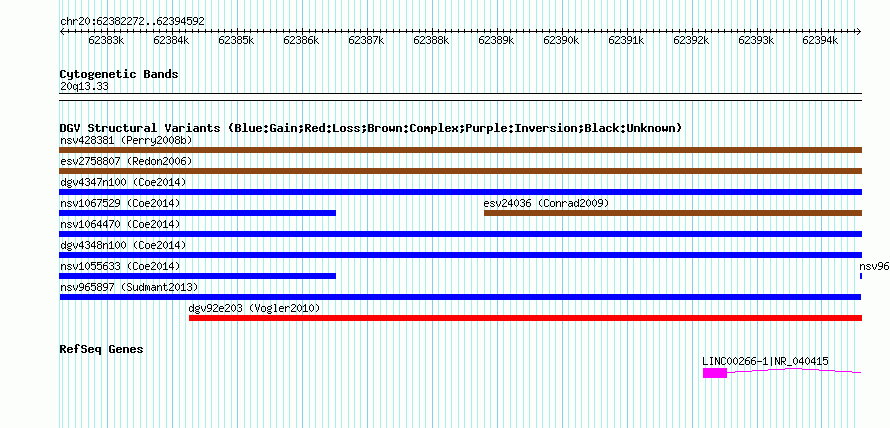
Task: Click the nsv1067529 (Coe2014) blue bar
Action: (x=198, y=213)
